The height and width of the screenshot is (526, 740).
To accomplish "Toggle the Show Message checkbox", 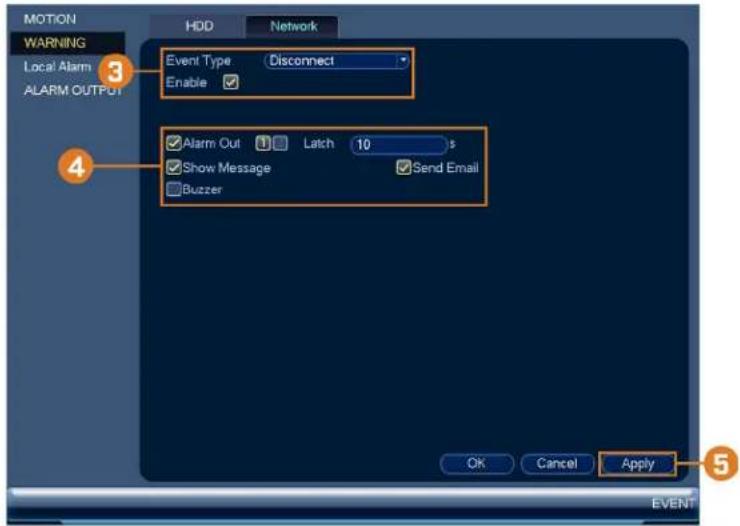I will [x=174, y=167].
